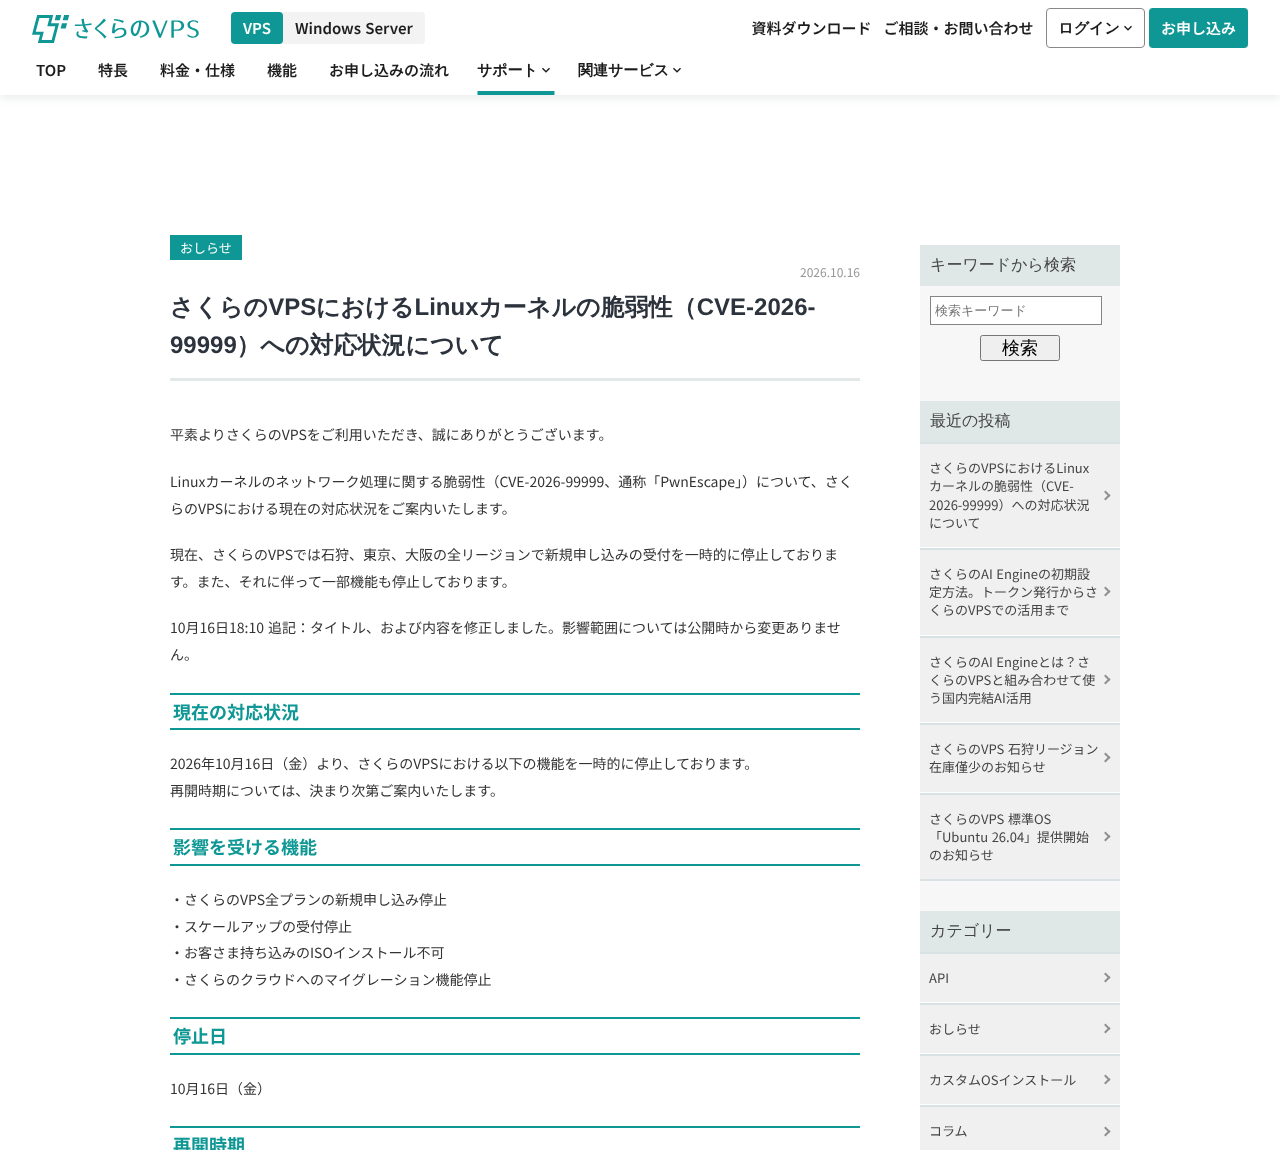Expand the サポート menu
The image size is (1280, 1150).
pyautogui.click(x=514, y=70)
